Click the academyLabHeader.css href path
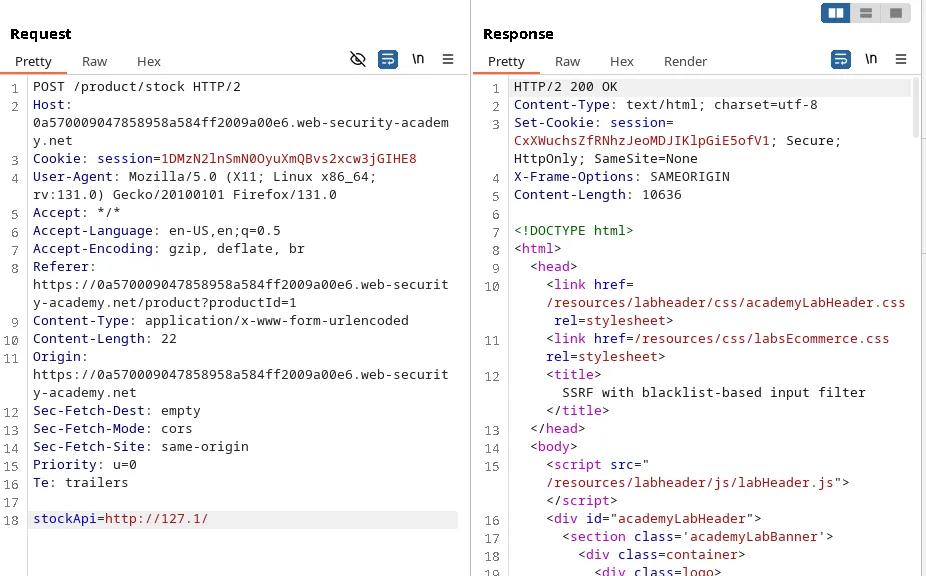This screenshot has height=576, width=926. click(x=725, y=303)
